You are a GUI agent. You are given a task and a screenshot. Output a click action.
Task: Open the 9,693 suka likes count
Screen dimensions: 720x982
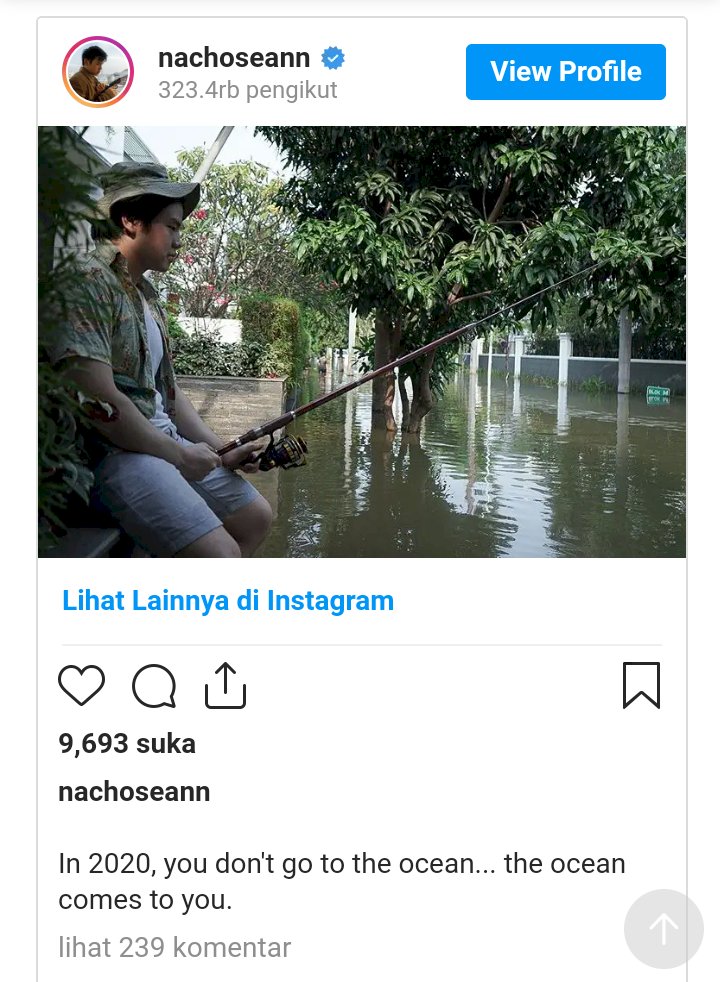click(x=127, y=744)
